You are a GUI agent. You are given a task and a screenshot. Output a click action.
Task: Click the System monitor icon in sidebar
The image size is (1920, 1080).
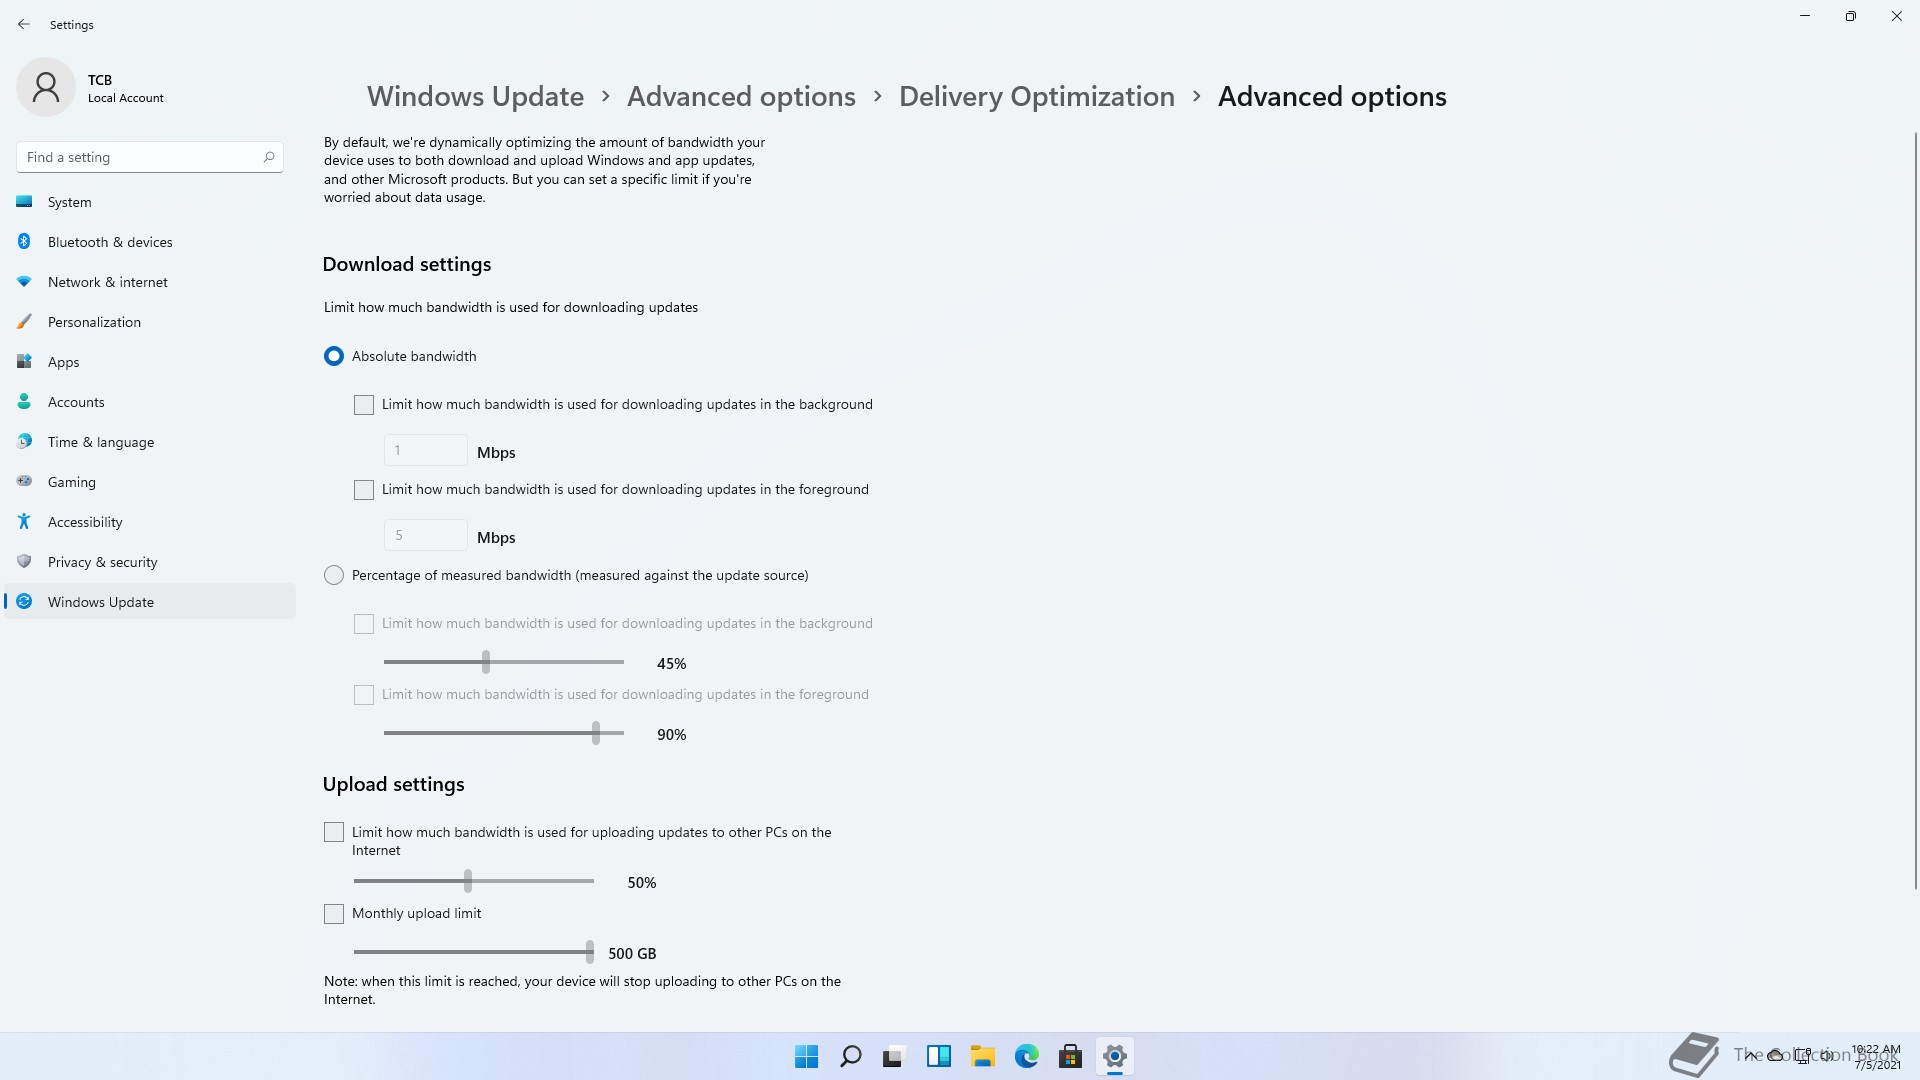click(24, 201)
